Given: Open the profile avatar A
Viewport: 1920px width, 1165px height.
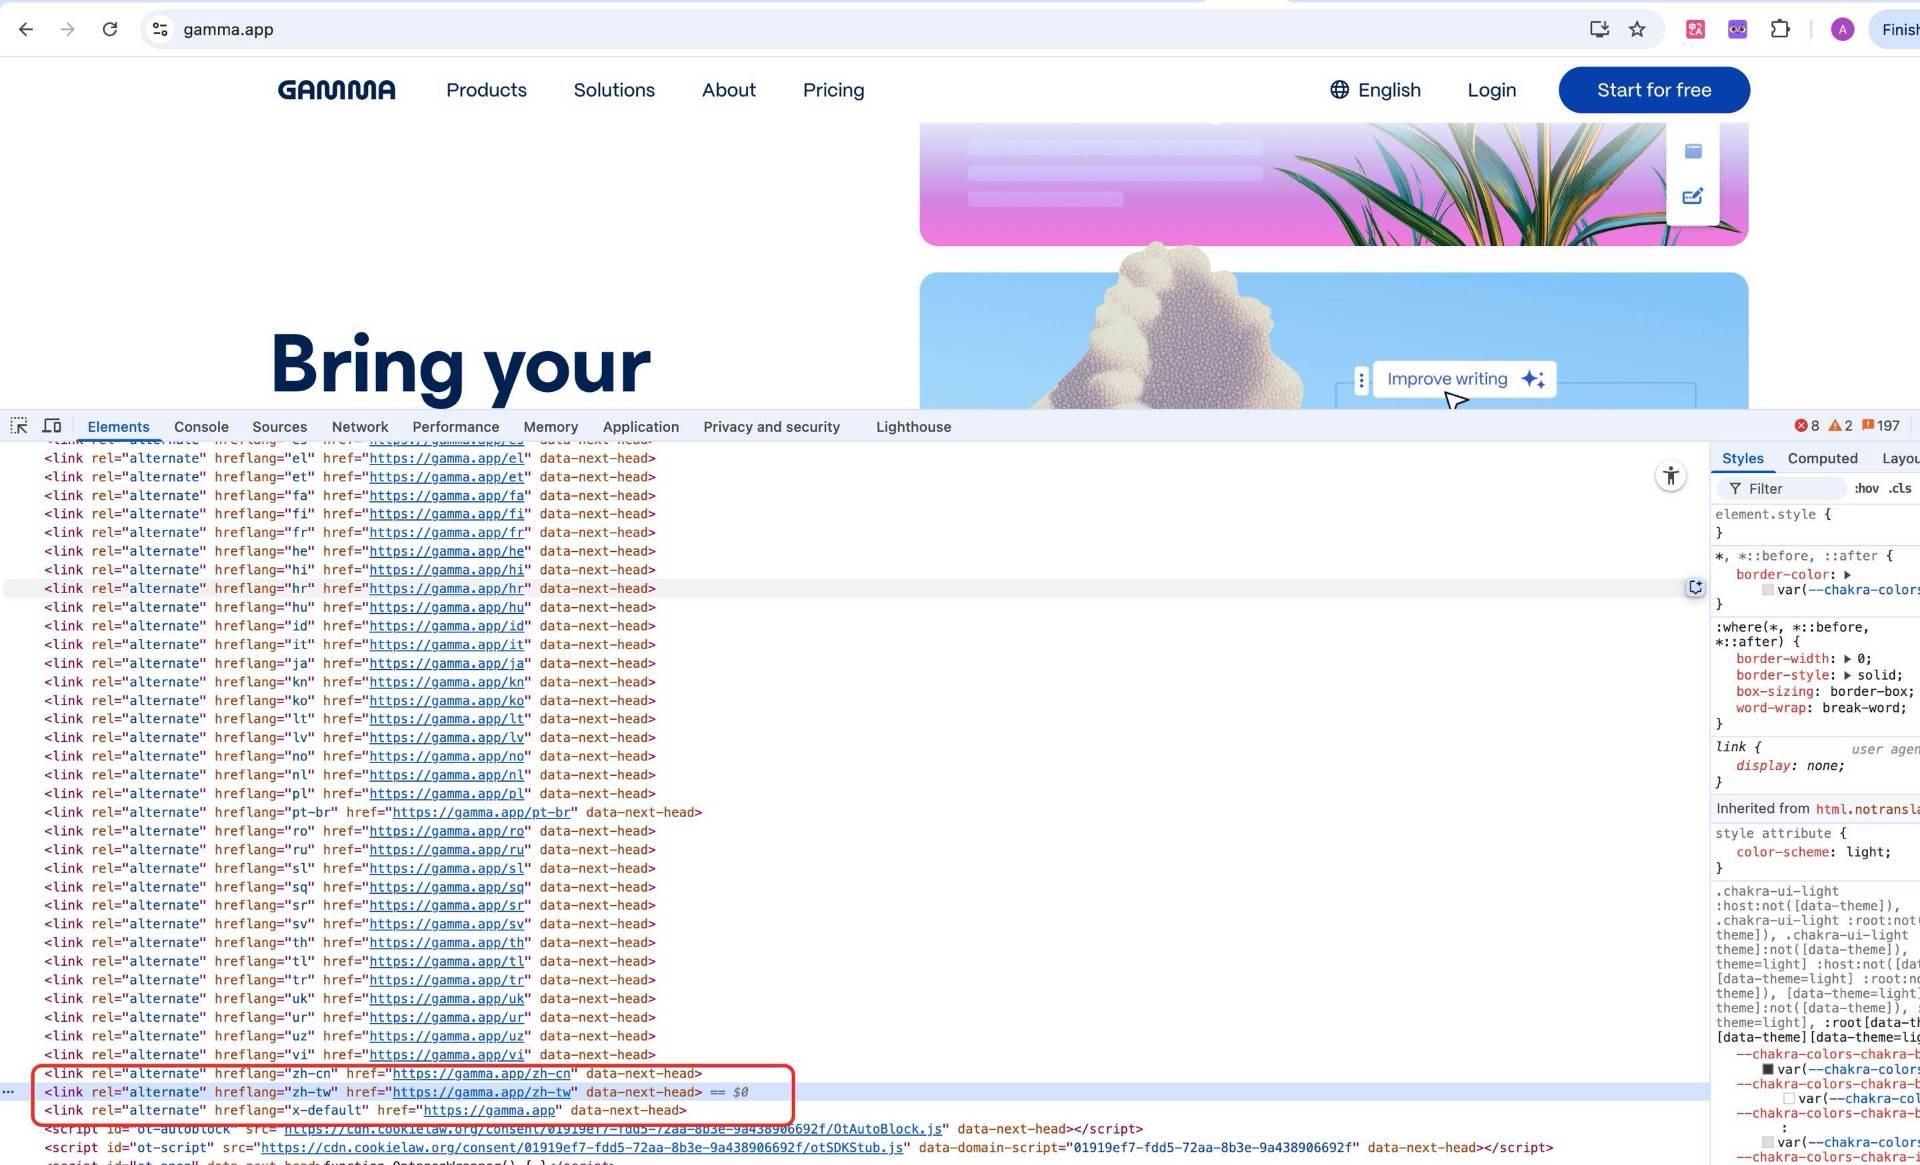Looking at the screenshot, I should pyautogui.click(x=1842, y=29).
